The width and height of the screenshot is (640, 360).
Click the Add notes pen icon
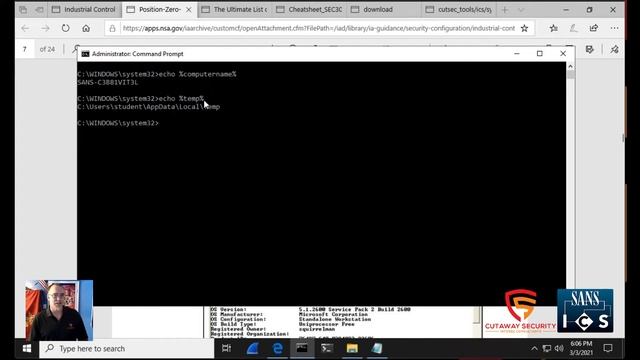(x=573, y=28)
